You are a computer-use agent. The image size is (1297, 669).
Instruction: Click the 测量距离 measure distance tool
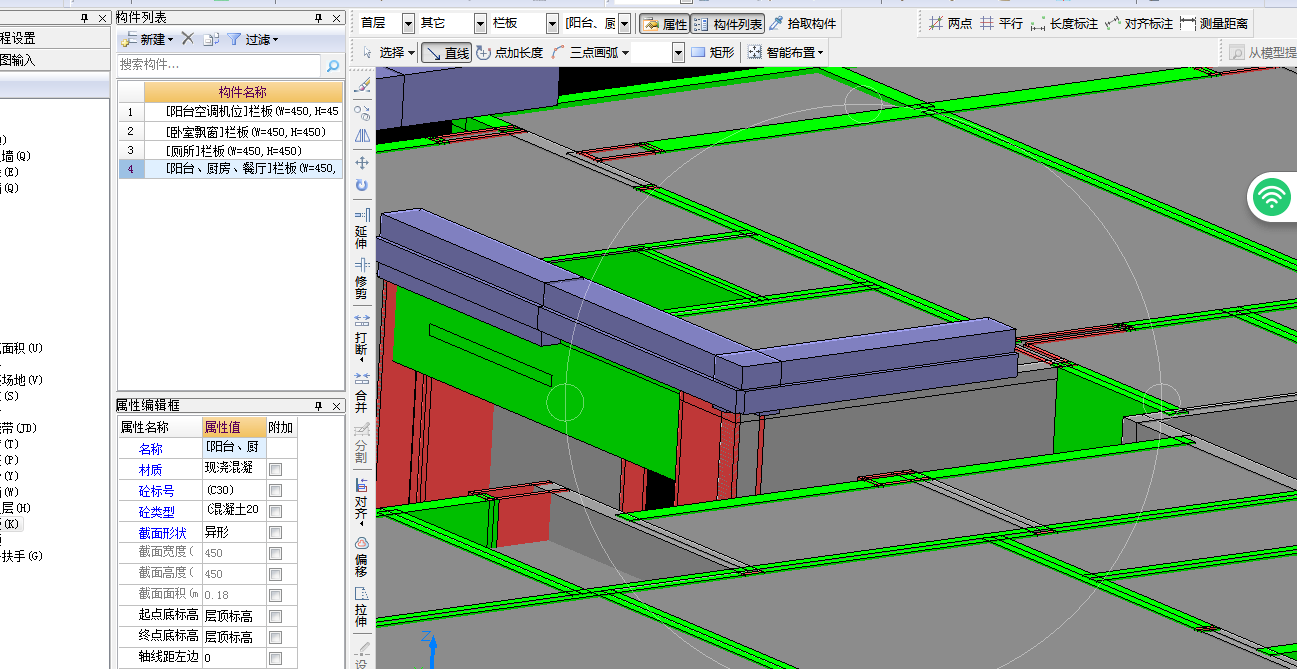(x=1214, y=23)
